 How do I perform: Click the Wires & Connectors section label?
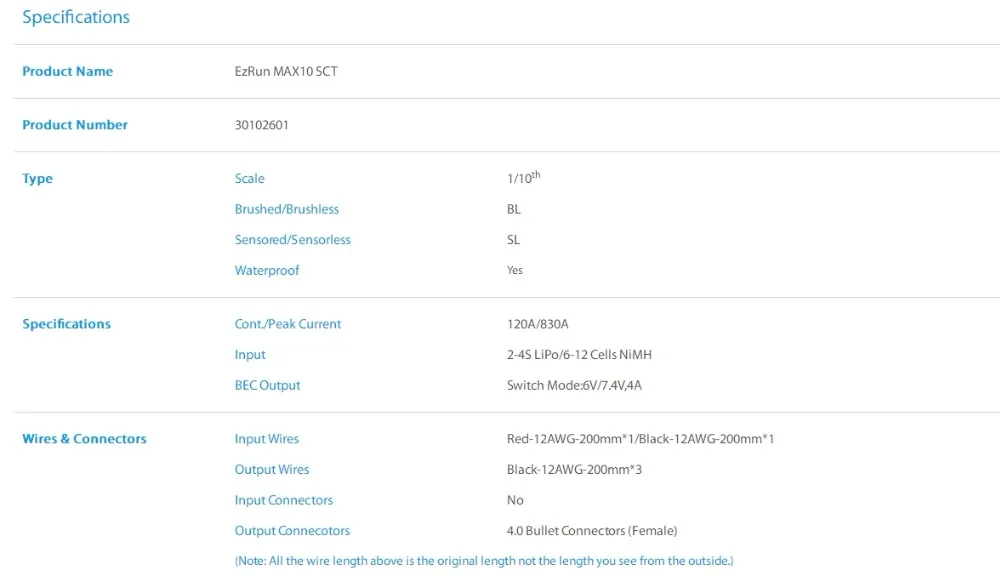tap(84, 439)
